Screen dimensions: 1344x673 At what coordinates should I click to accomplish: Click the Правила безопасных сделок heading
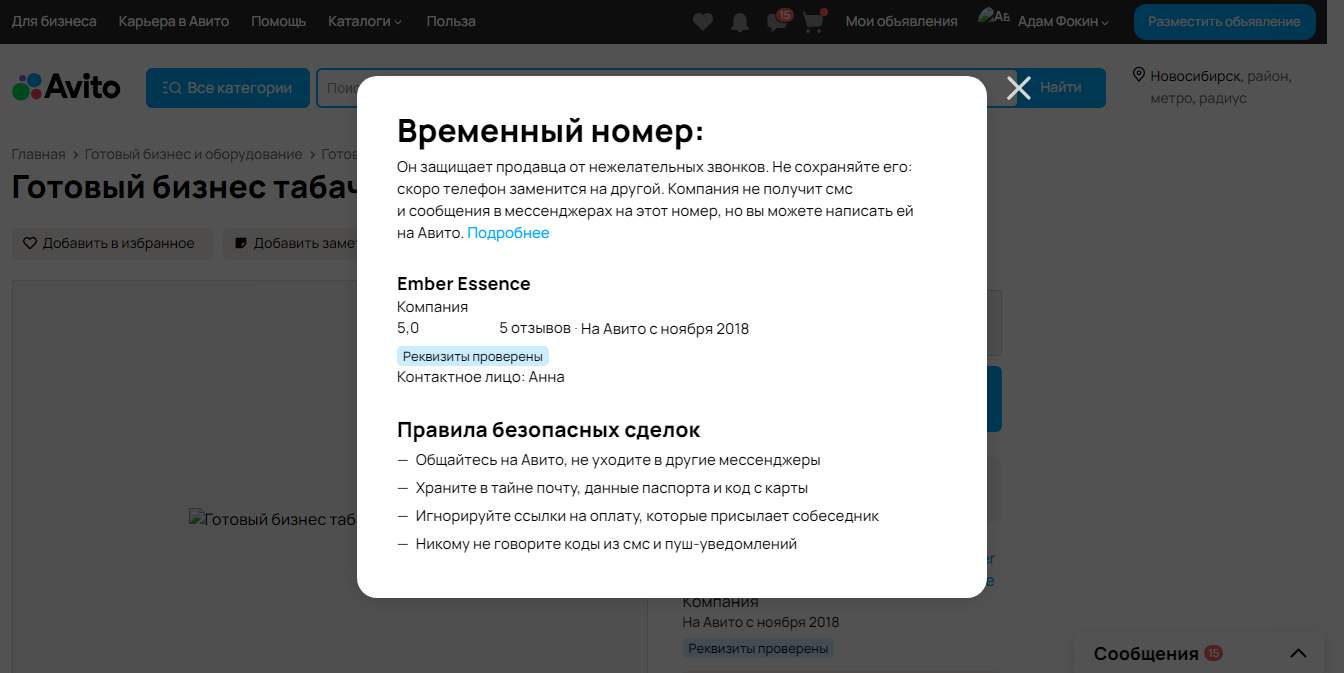(x=548, y=430)
